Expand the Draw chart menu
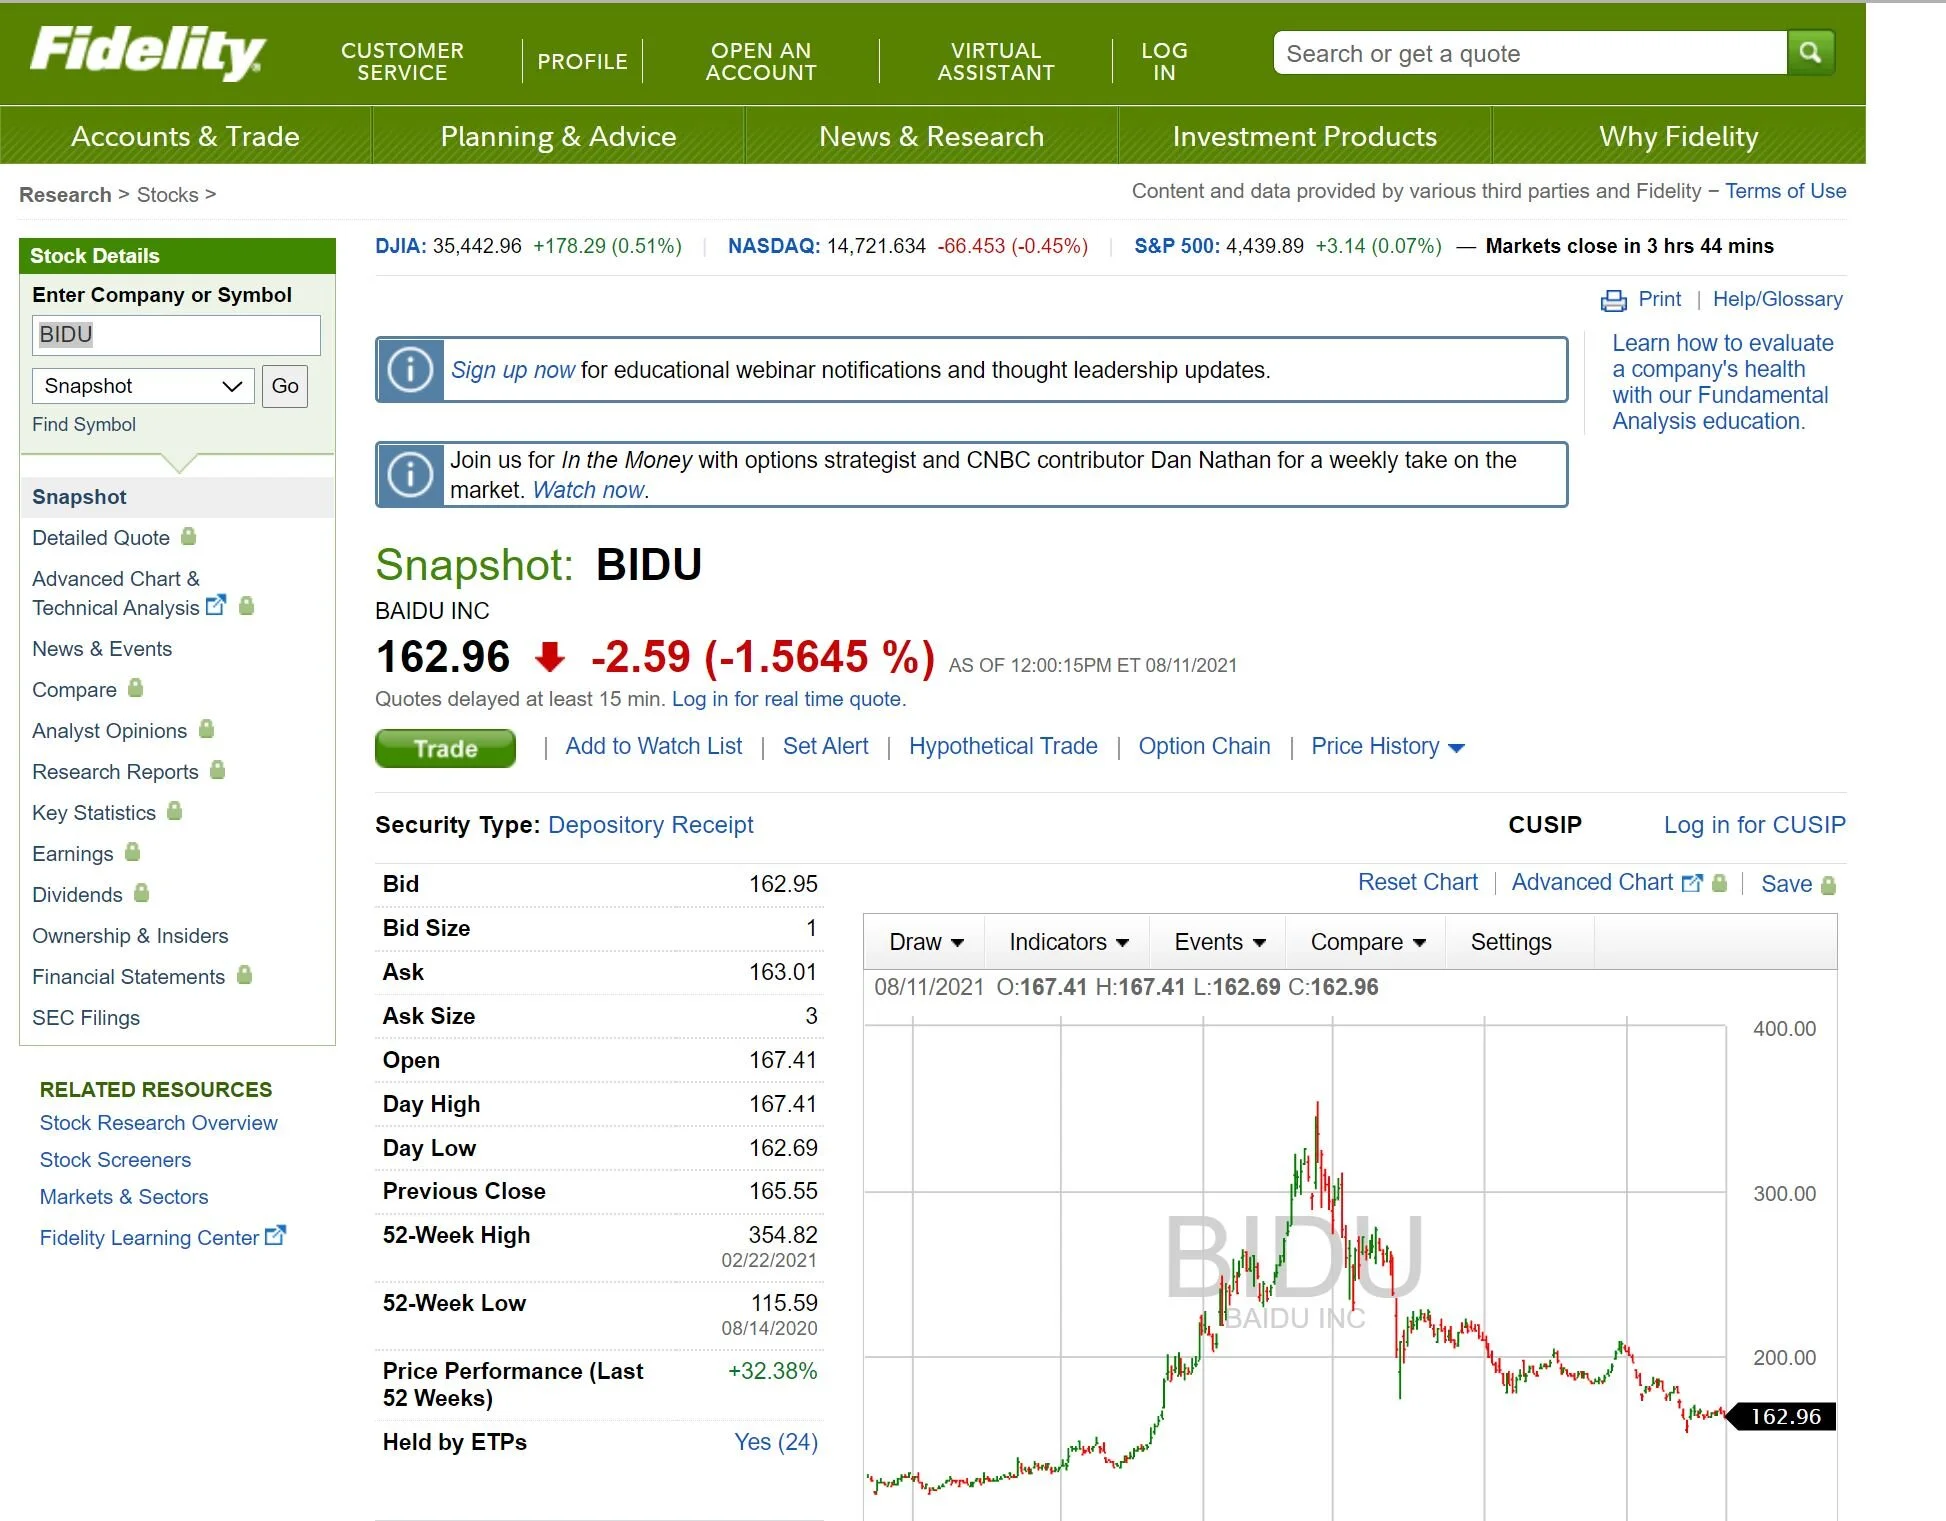 click(x=926, y=942)
